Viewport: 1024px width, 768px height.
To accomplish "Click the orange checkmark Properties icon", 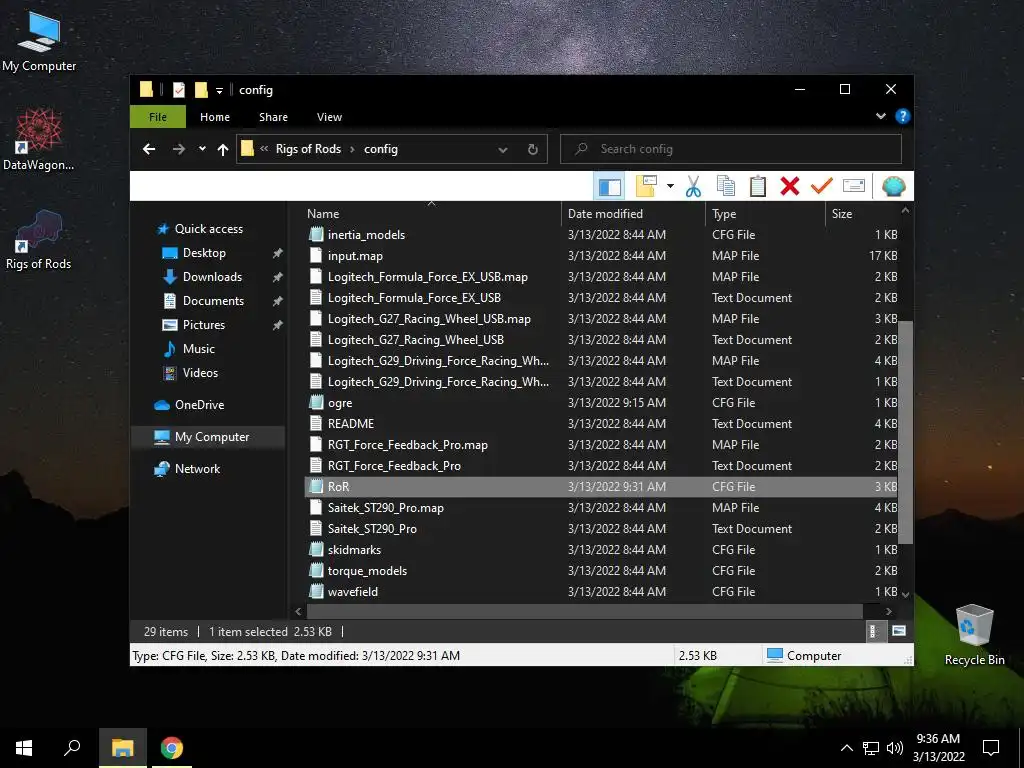I will click(x=822, y=187).
